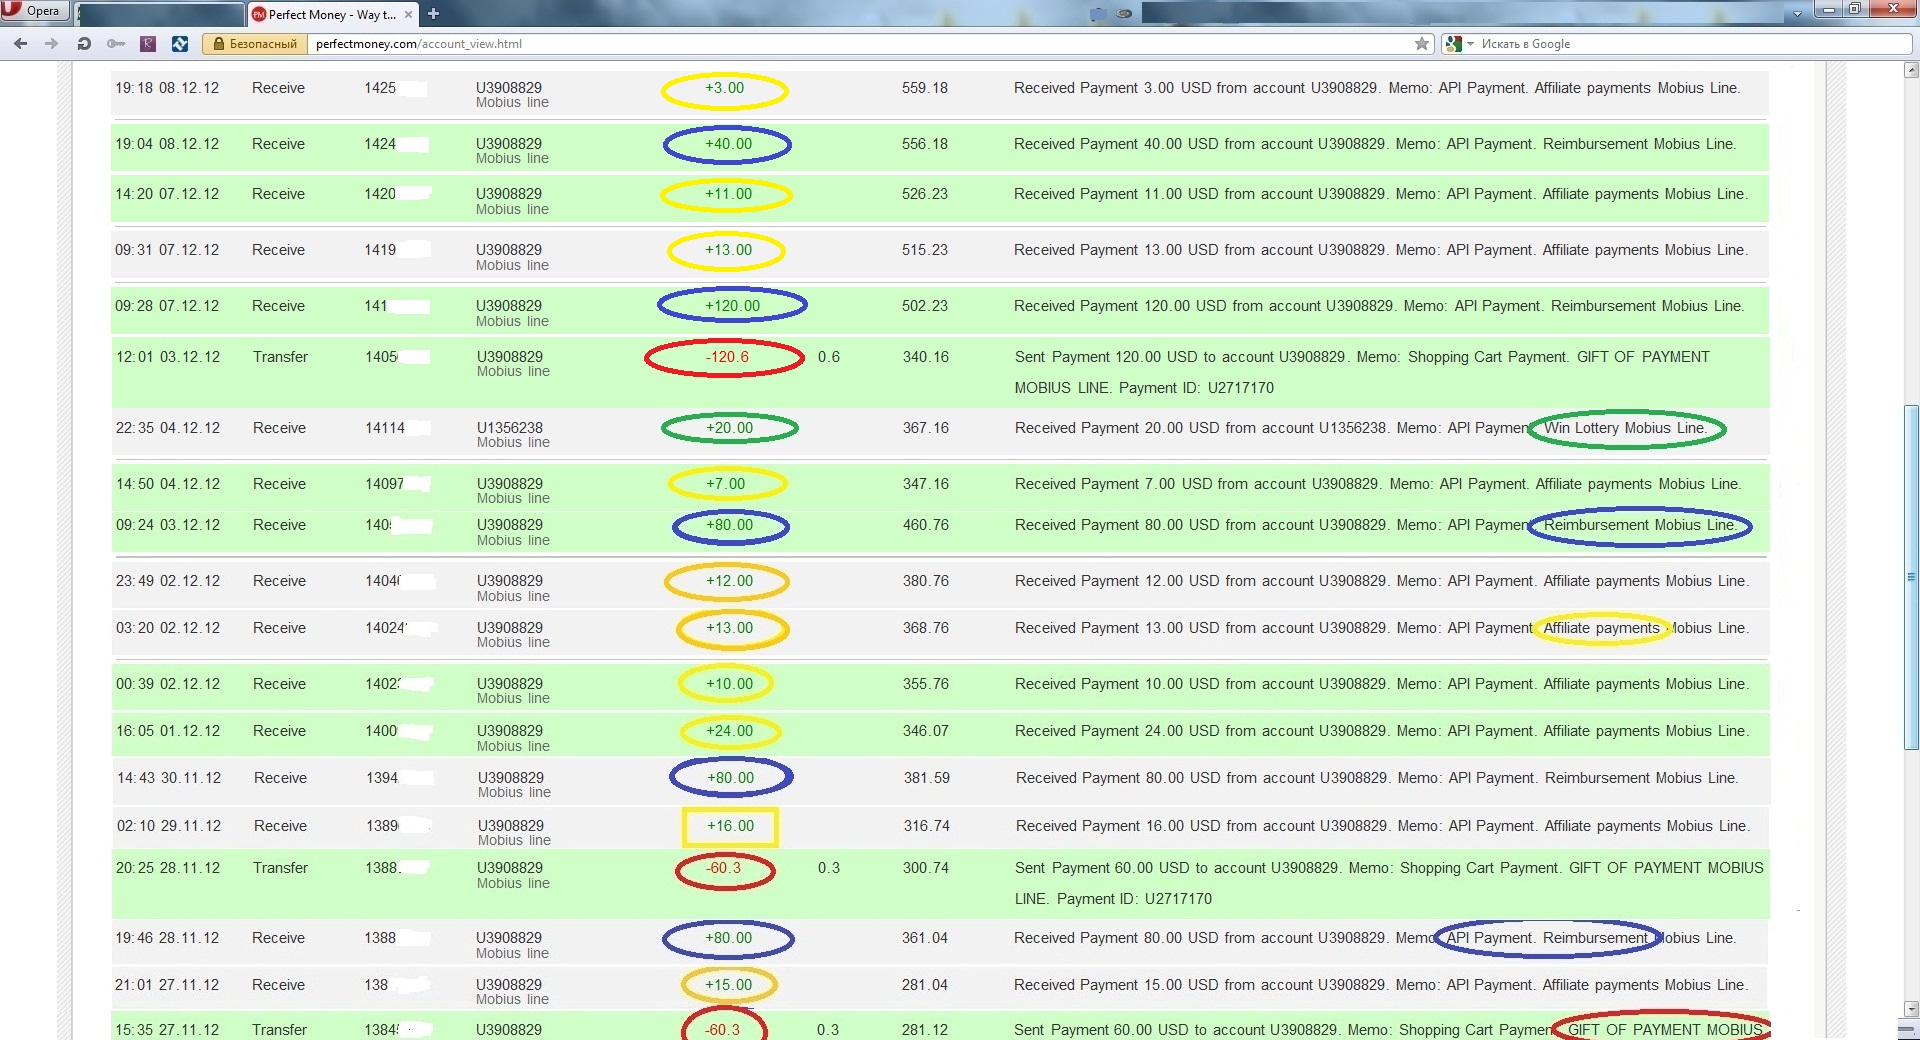Click the balance 526.23
The height and width of the screenshot is (1040, 1920).
(x=925, y=194)
